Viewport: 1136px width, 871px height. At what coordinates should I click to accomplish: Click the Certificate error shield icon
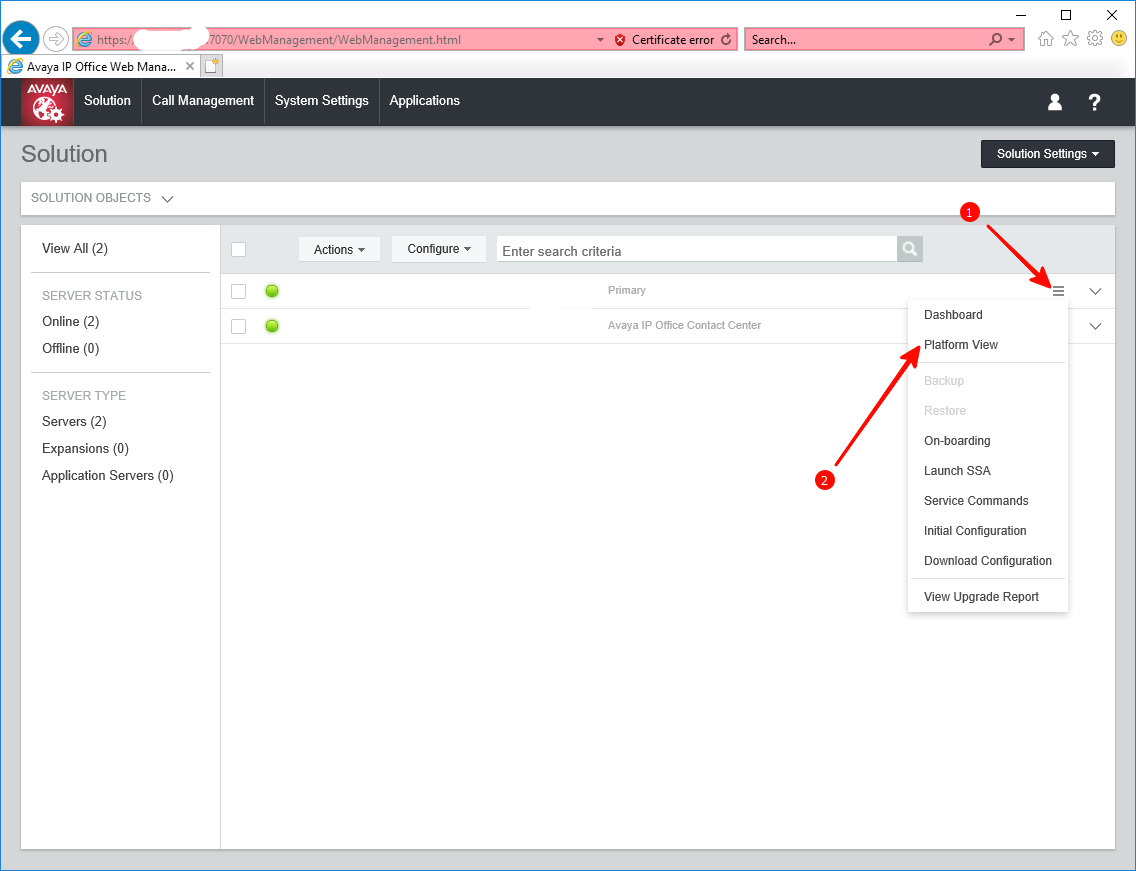click(x=619, y=40)
